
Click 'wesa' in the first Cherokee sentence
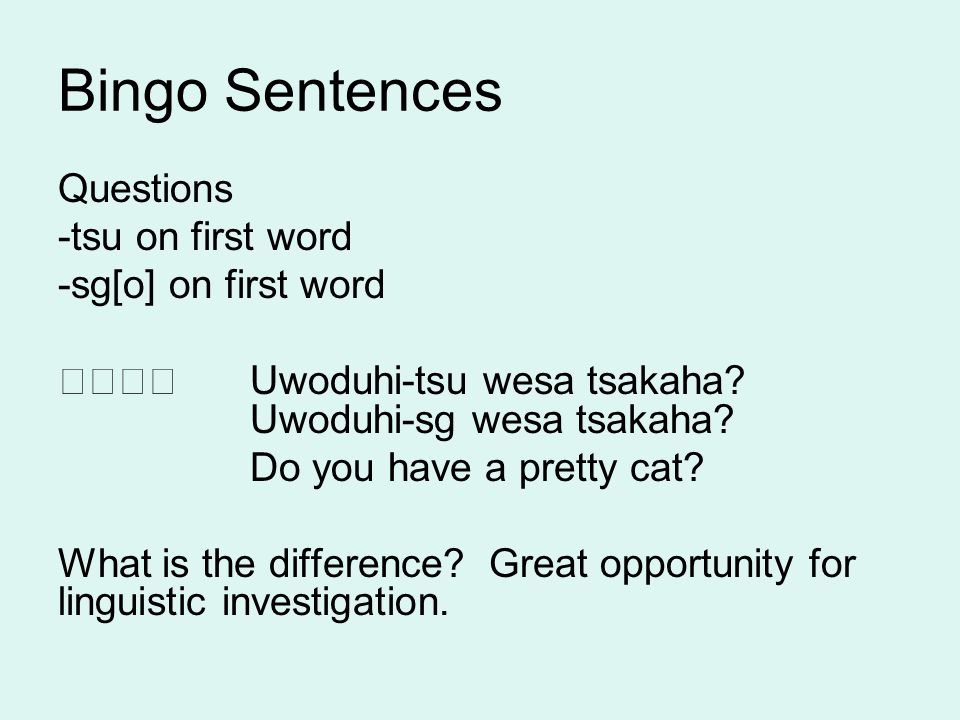pos(529,380)
